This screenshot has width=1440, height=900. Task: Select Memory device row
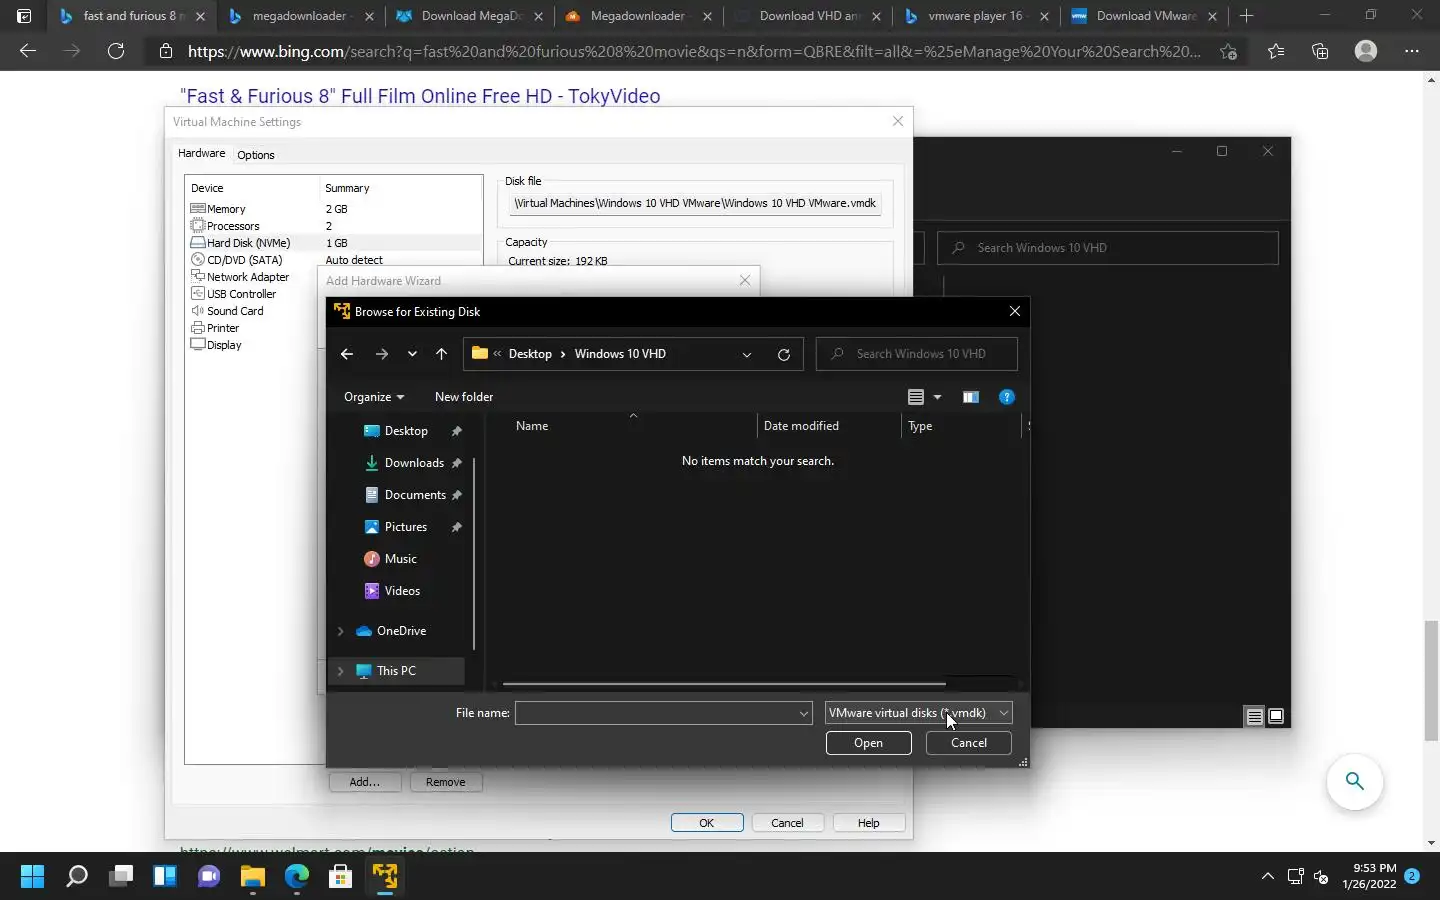[x=333, y=209]
